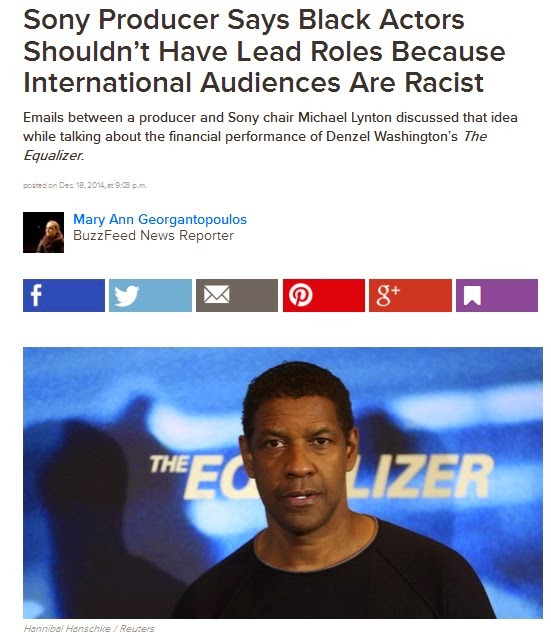Image resolution: width=551 pixels, height=632 pixels.
Task: Open the author's avatar thumbnail
Action: pos(44,233)
